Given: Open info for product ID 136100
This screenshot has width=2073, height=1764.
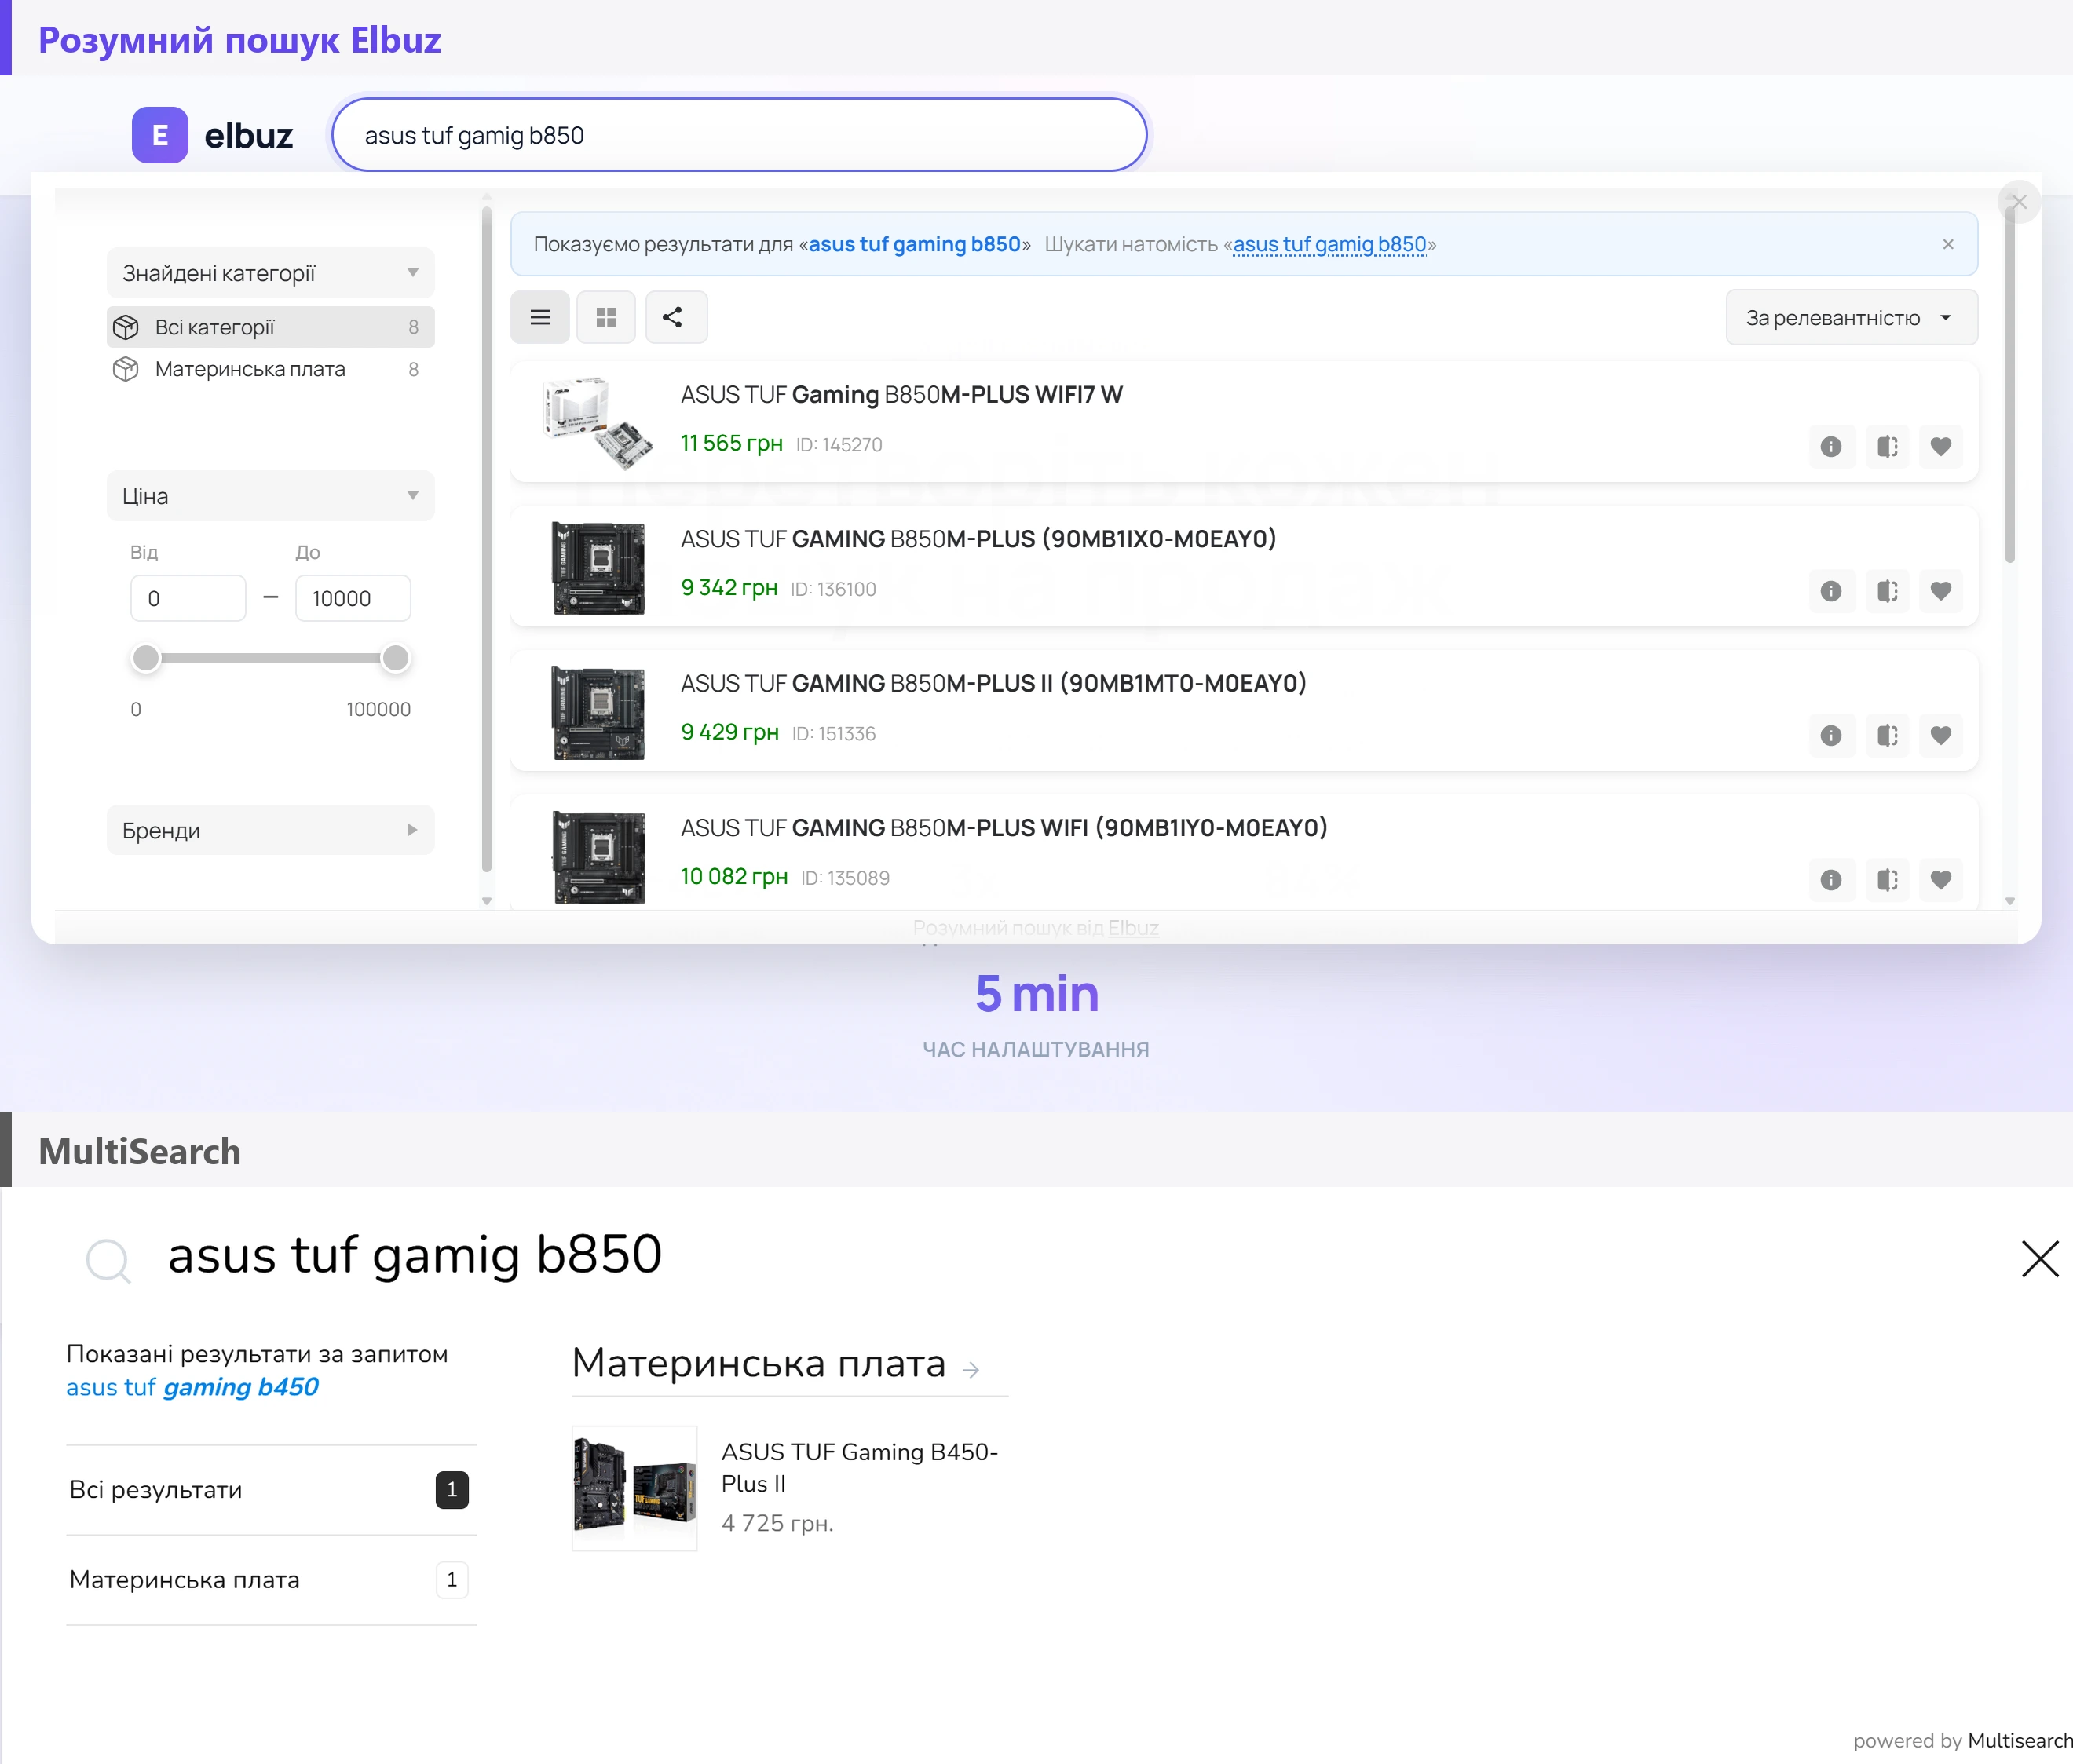Looking at the screenshot, I should tap(1831, 591).
